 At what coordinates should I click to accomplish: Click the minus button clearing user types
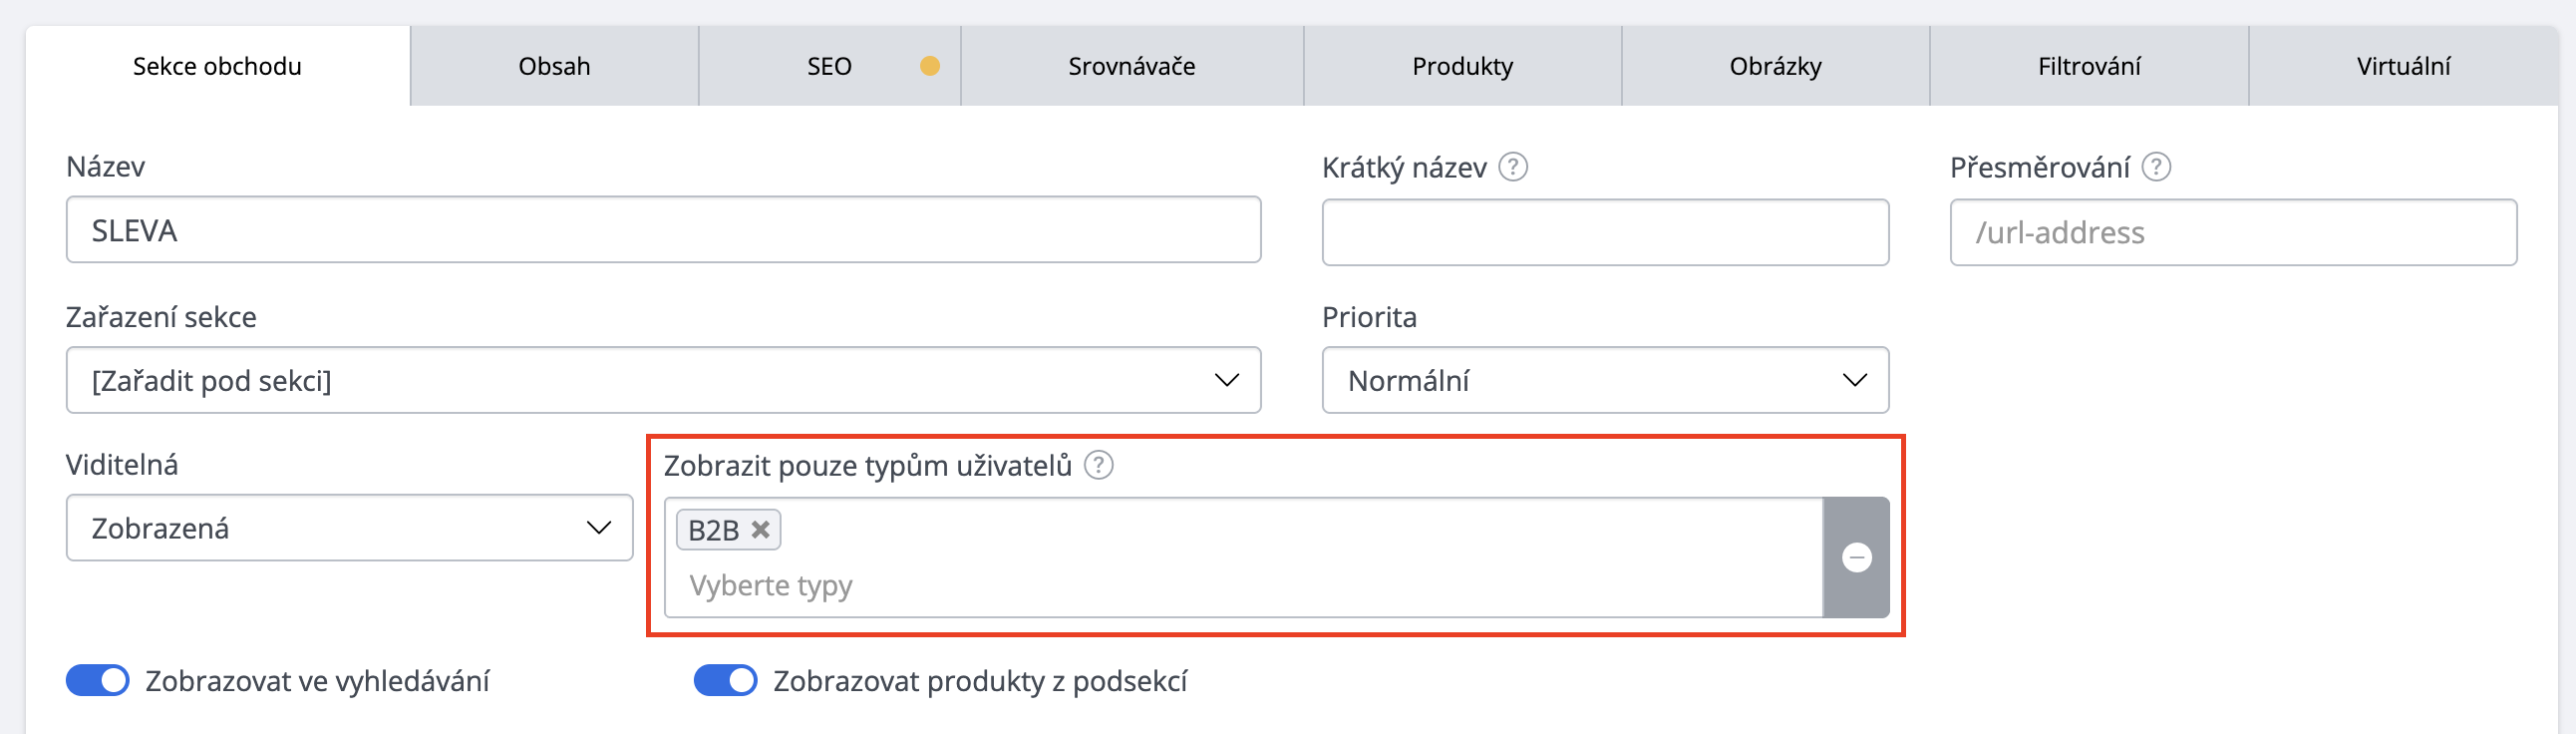tap(1856, 557)
